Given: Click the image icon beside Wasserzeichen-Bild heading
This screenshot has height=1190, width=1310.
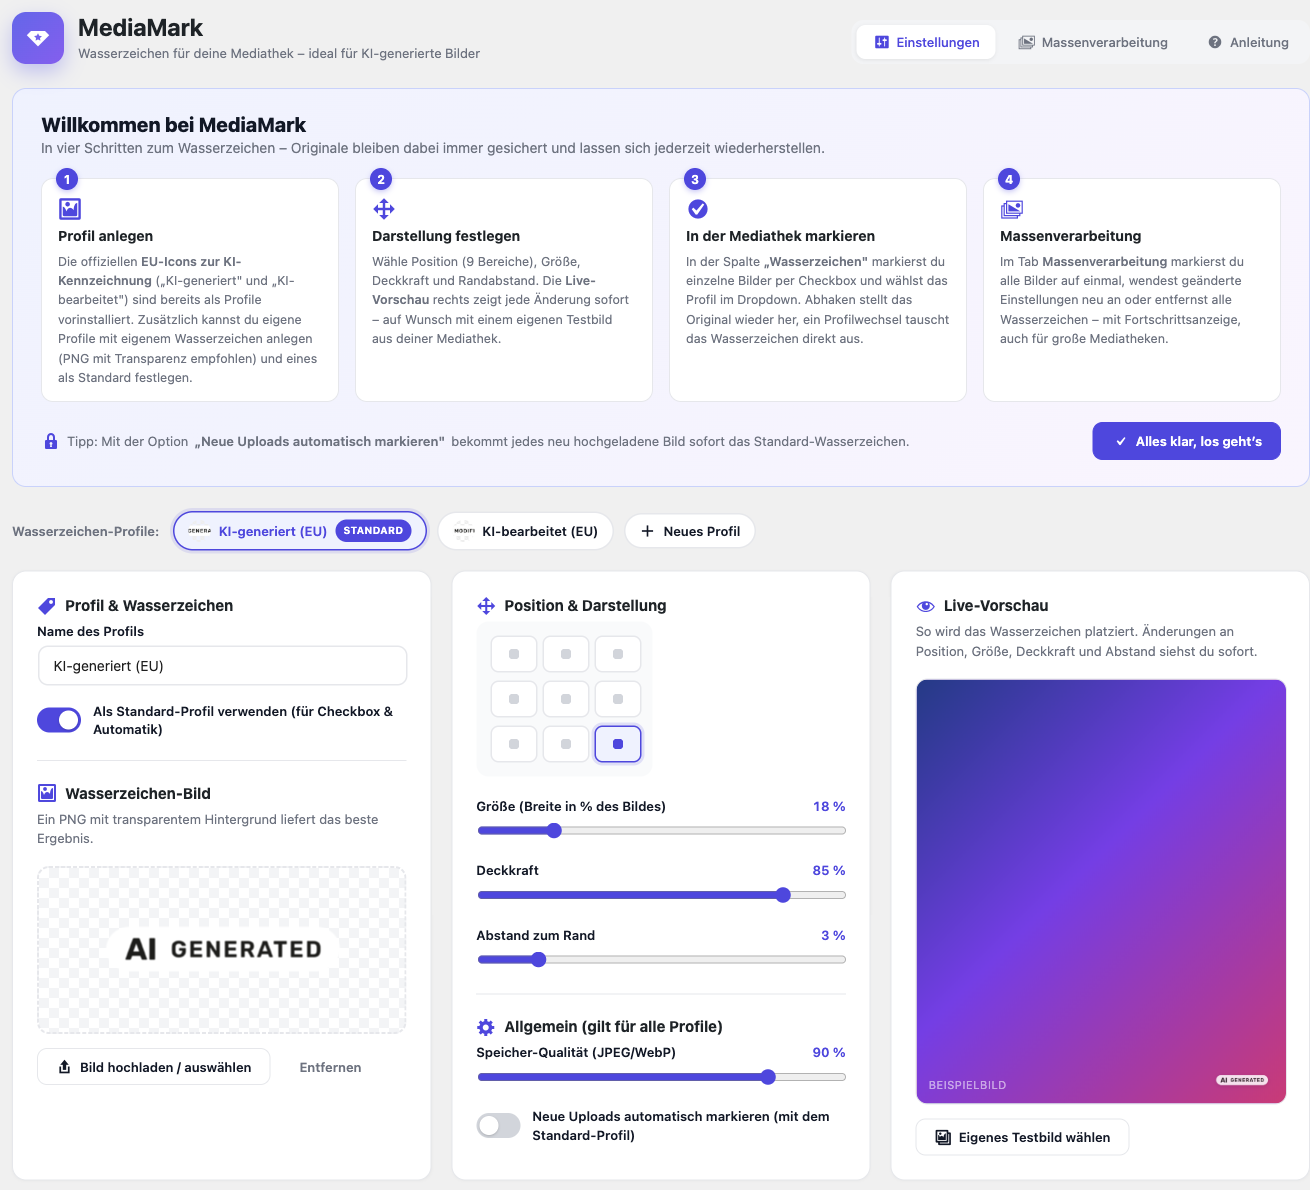Looking at the screenshot, I should tap(46, 793).
